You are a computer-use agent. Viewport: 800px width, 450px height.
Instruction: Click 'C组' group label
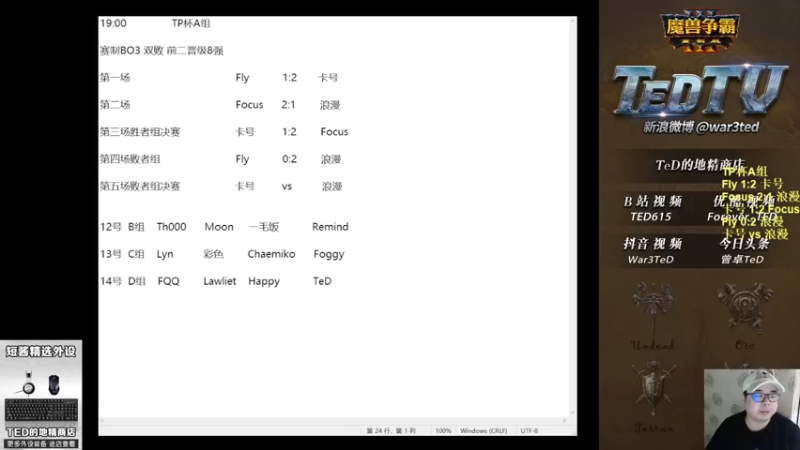pos(136,254)
